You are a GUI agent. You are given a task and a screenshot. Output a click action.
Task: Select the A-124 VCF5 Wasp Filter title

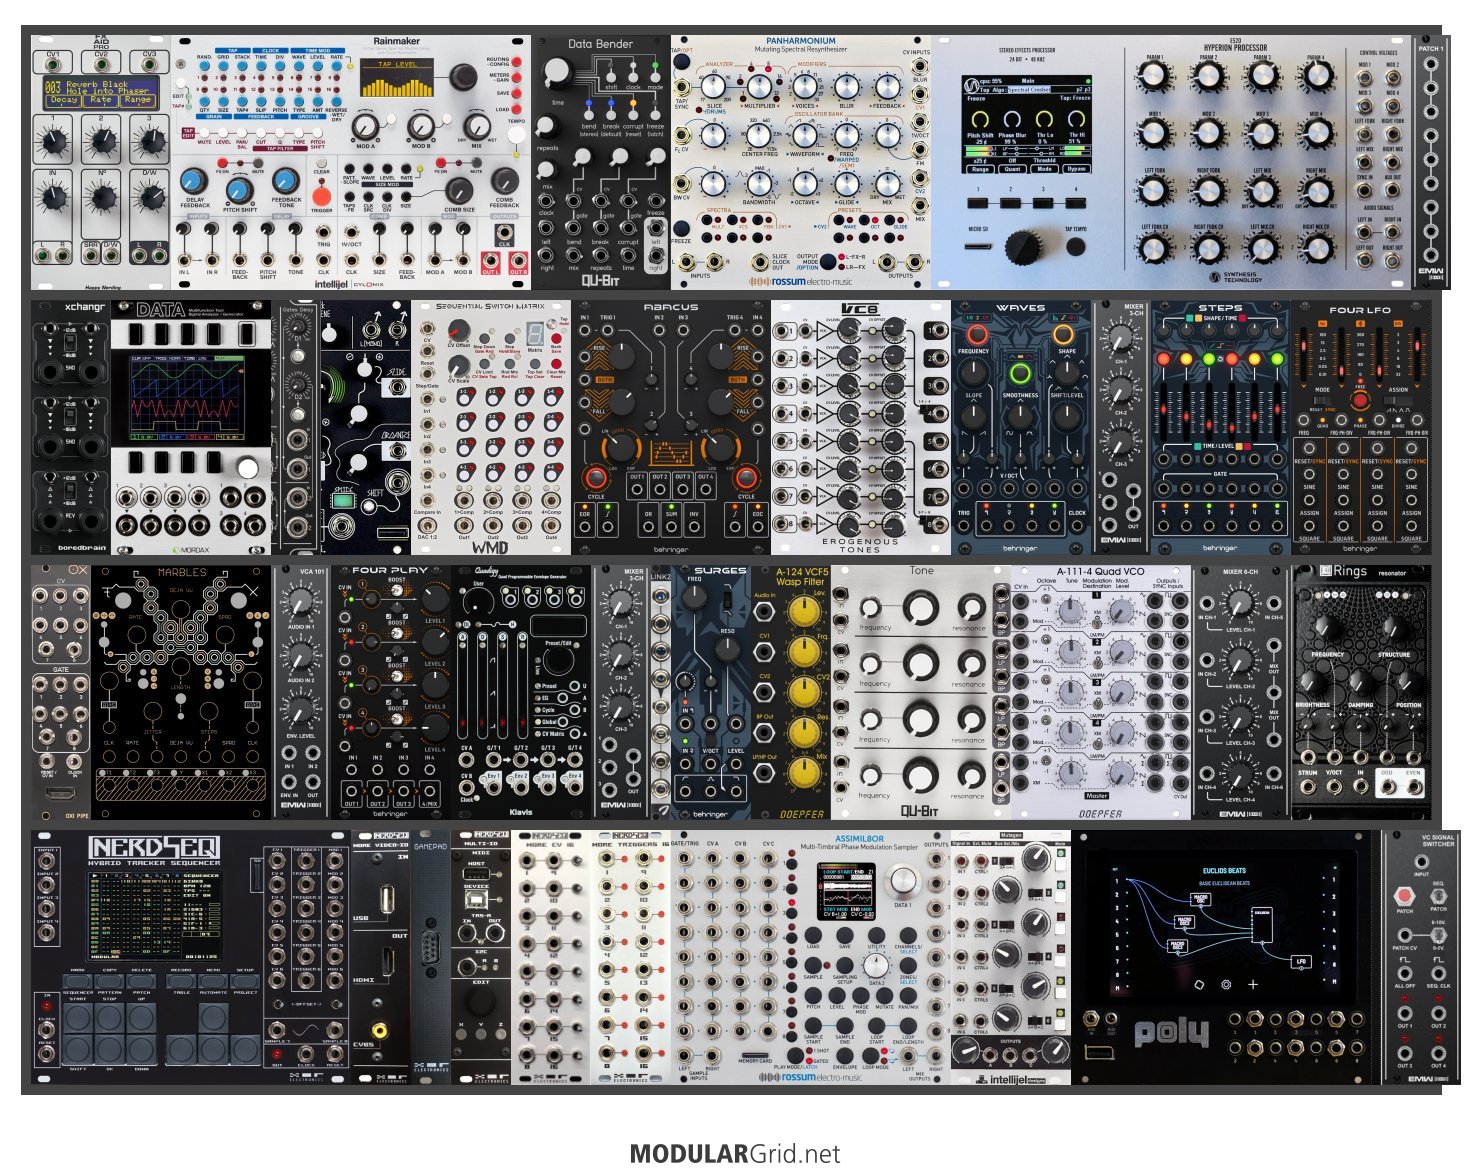click(802, 576)
